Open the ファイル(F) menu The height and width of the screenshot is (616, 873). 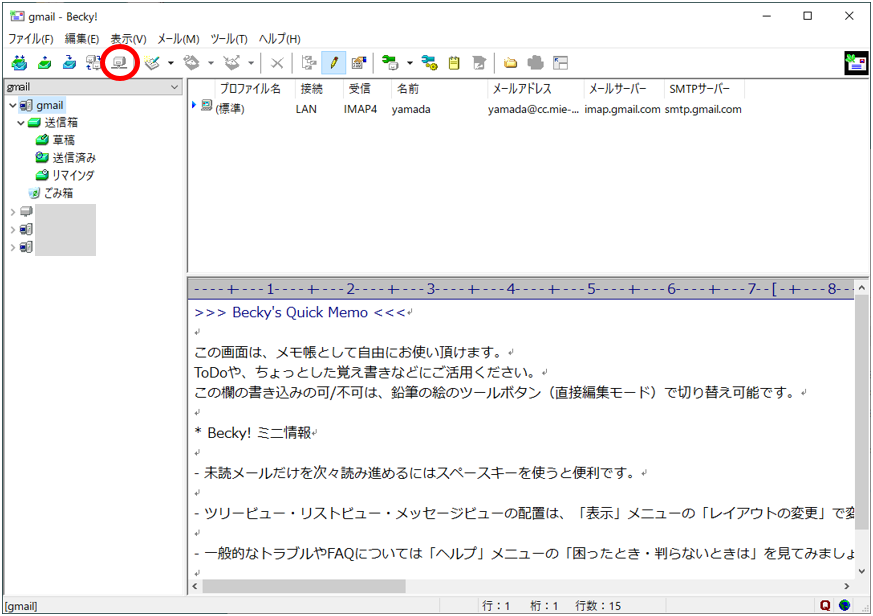[x=31, y=39]
